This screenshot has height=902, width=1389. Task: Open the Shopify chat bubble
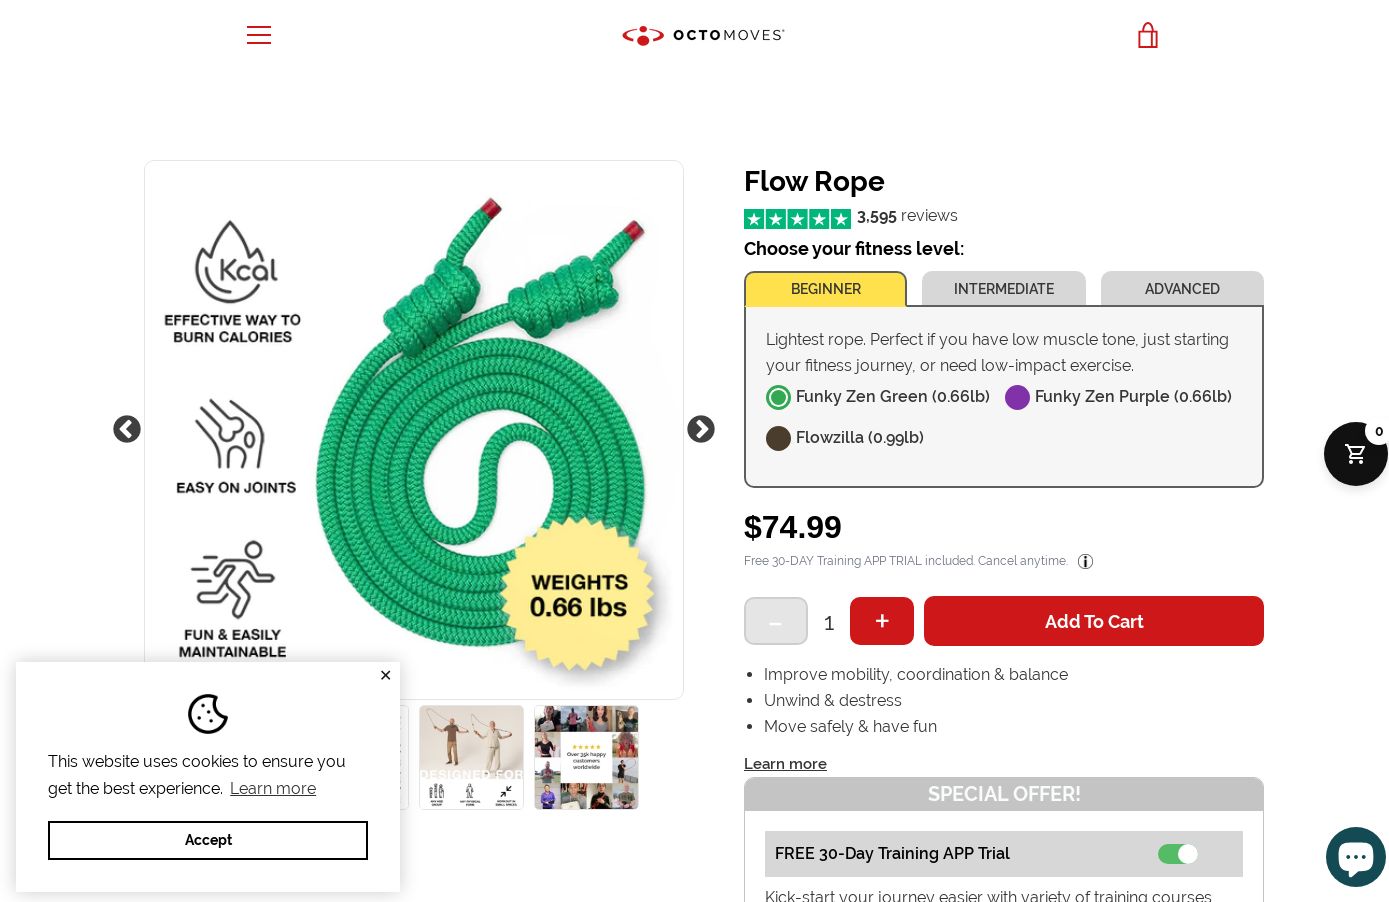pyautogui.click(x=1355, y=856)
